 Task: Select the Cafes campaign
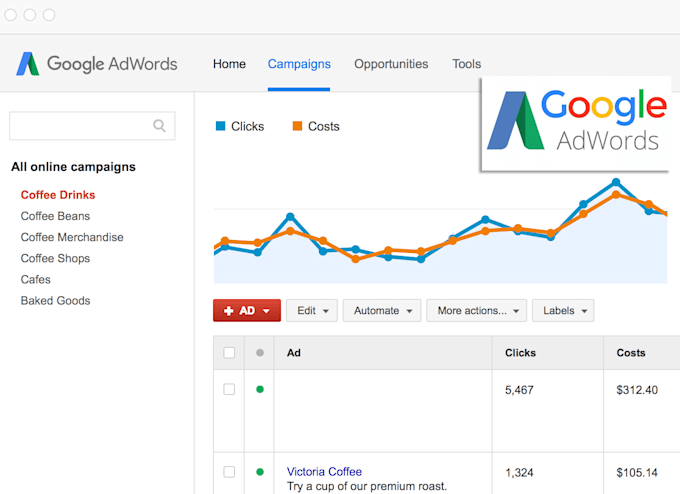click(36, 280)
